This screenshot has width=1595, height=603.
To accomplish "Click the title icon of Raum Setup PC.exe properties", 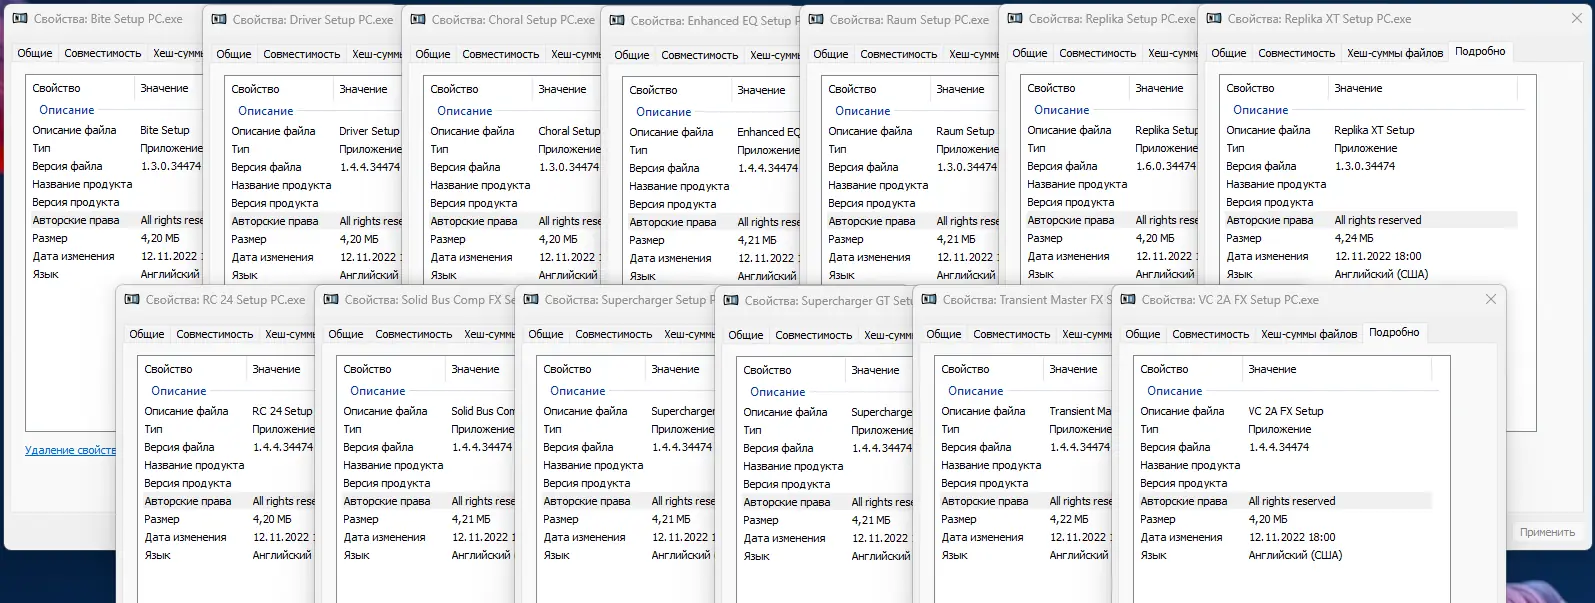I will (x=815, y=20).
